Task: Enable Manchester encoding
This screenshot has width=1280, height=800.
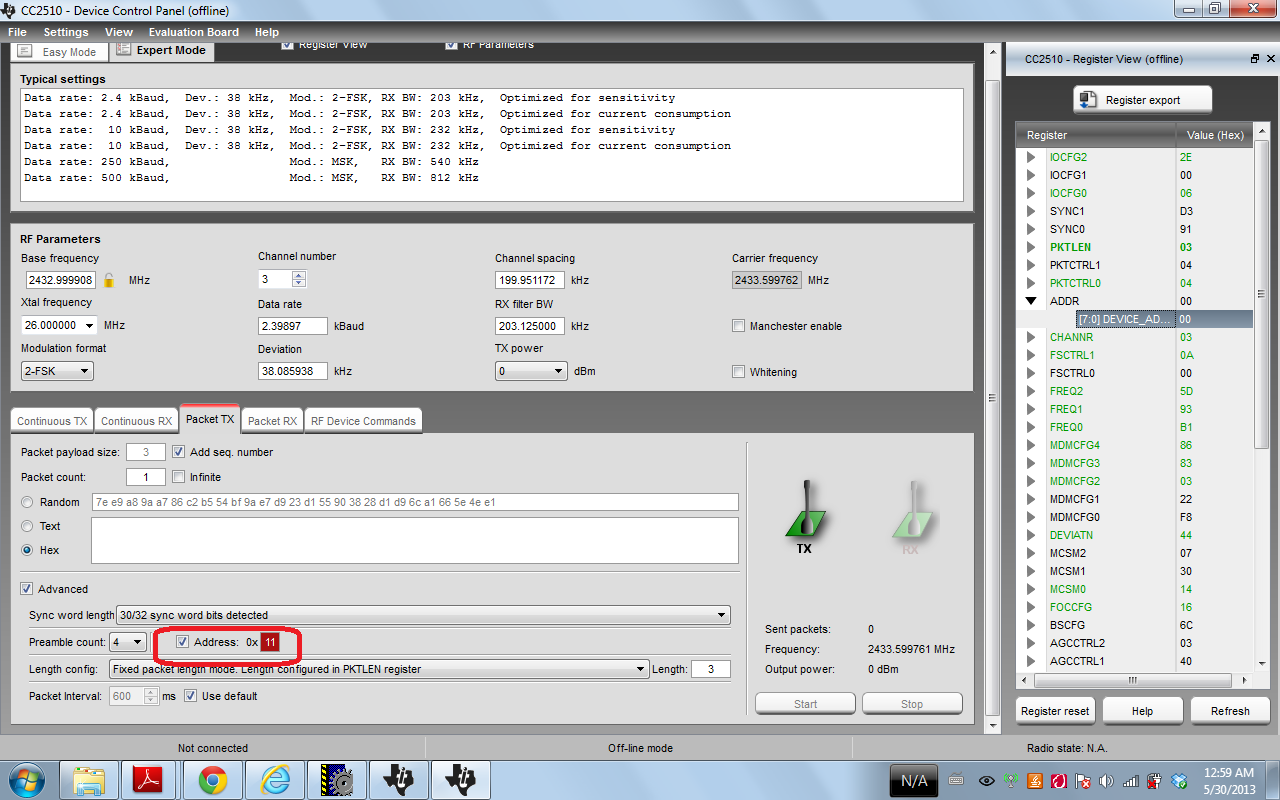Action: pos(738,325)
